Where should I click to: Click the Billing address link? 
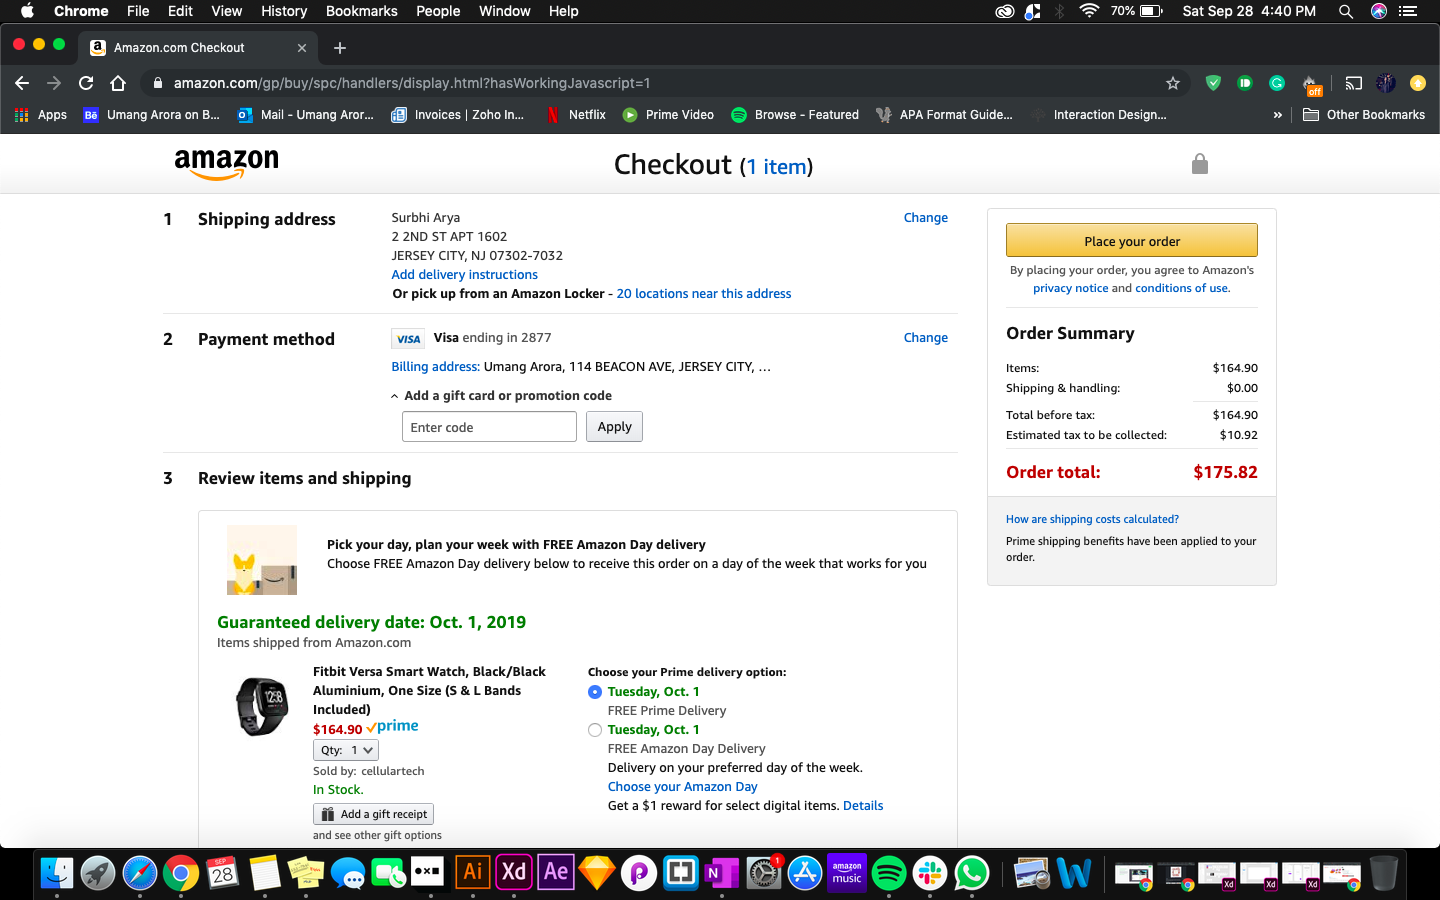point(435,367)
